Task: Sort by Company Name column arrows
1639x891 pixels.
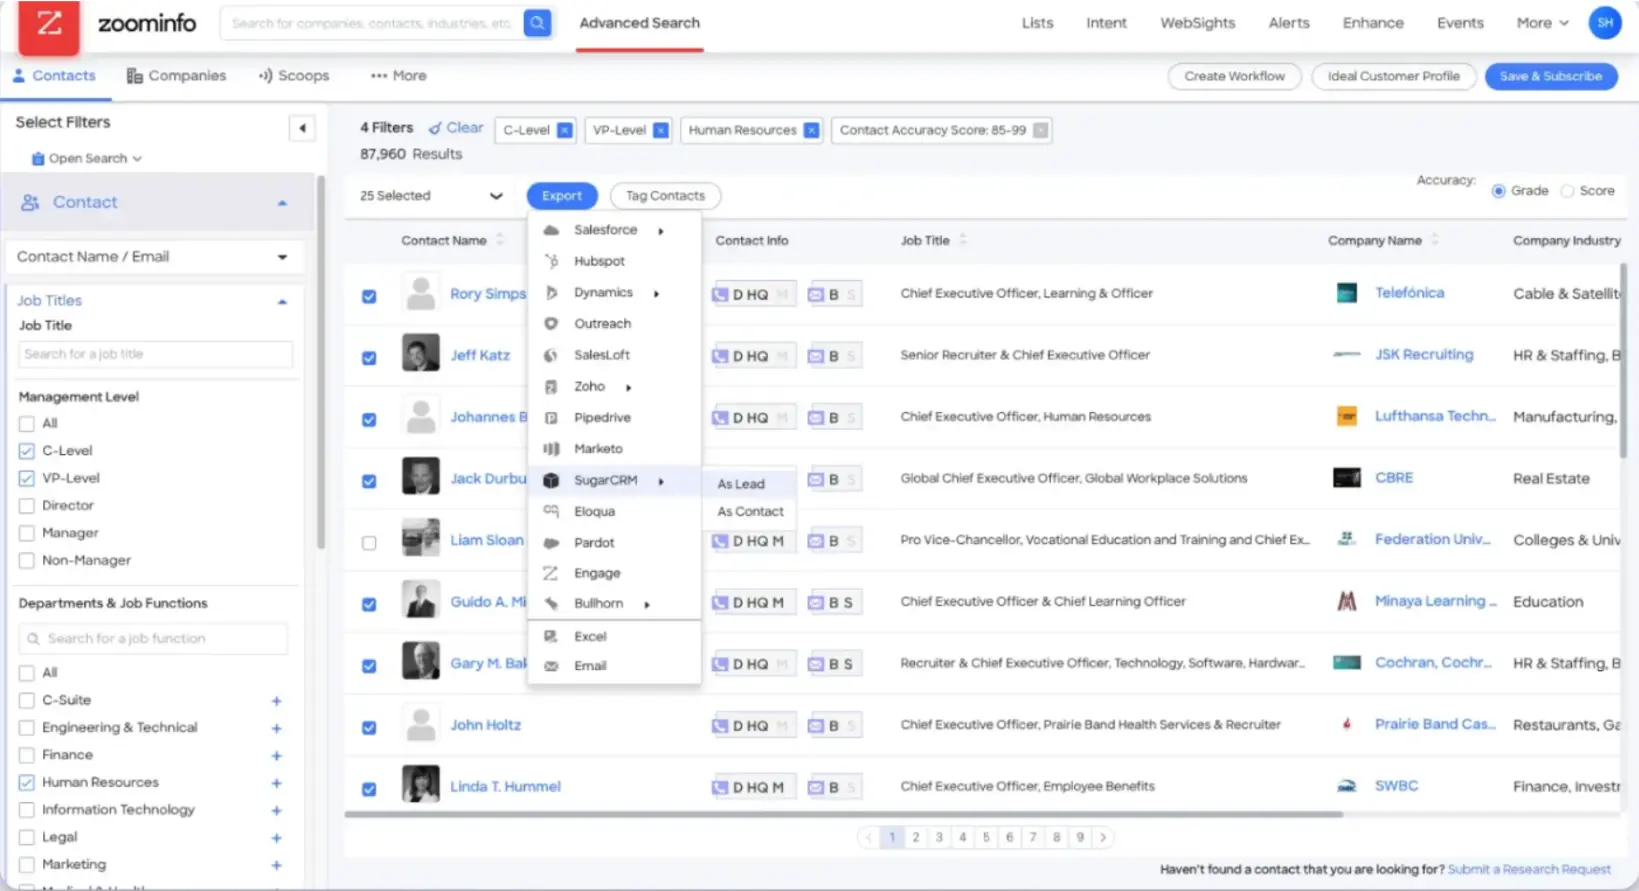Action: click(x=1435, y=240)
